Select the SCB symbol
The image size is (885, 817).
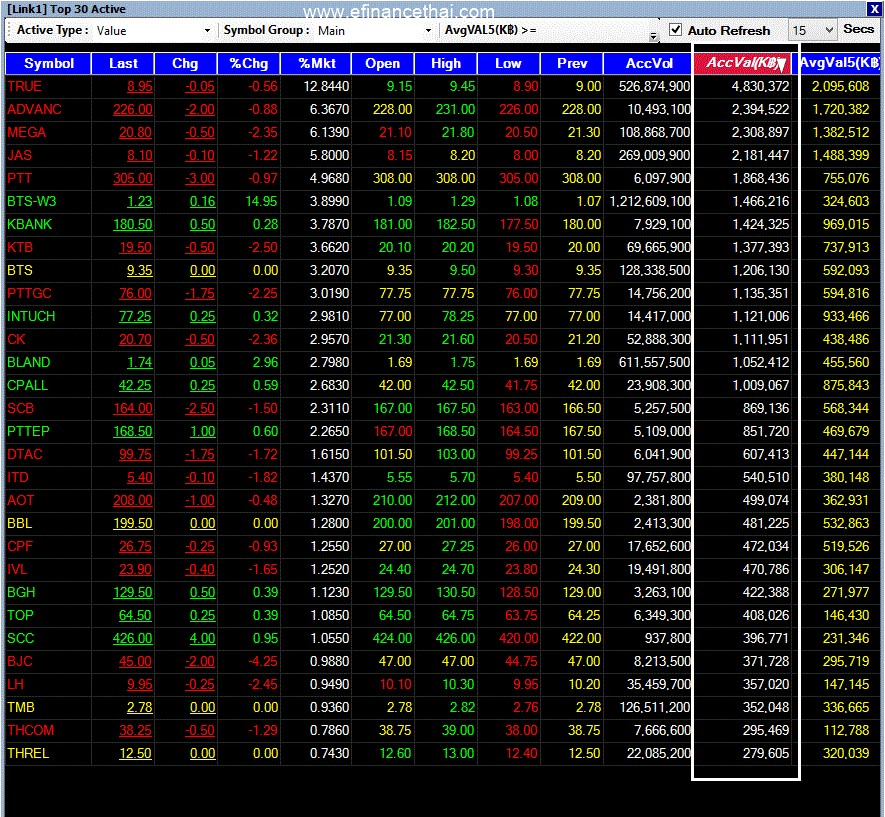[x=21, y=408]
